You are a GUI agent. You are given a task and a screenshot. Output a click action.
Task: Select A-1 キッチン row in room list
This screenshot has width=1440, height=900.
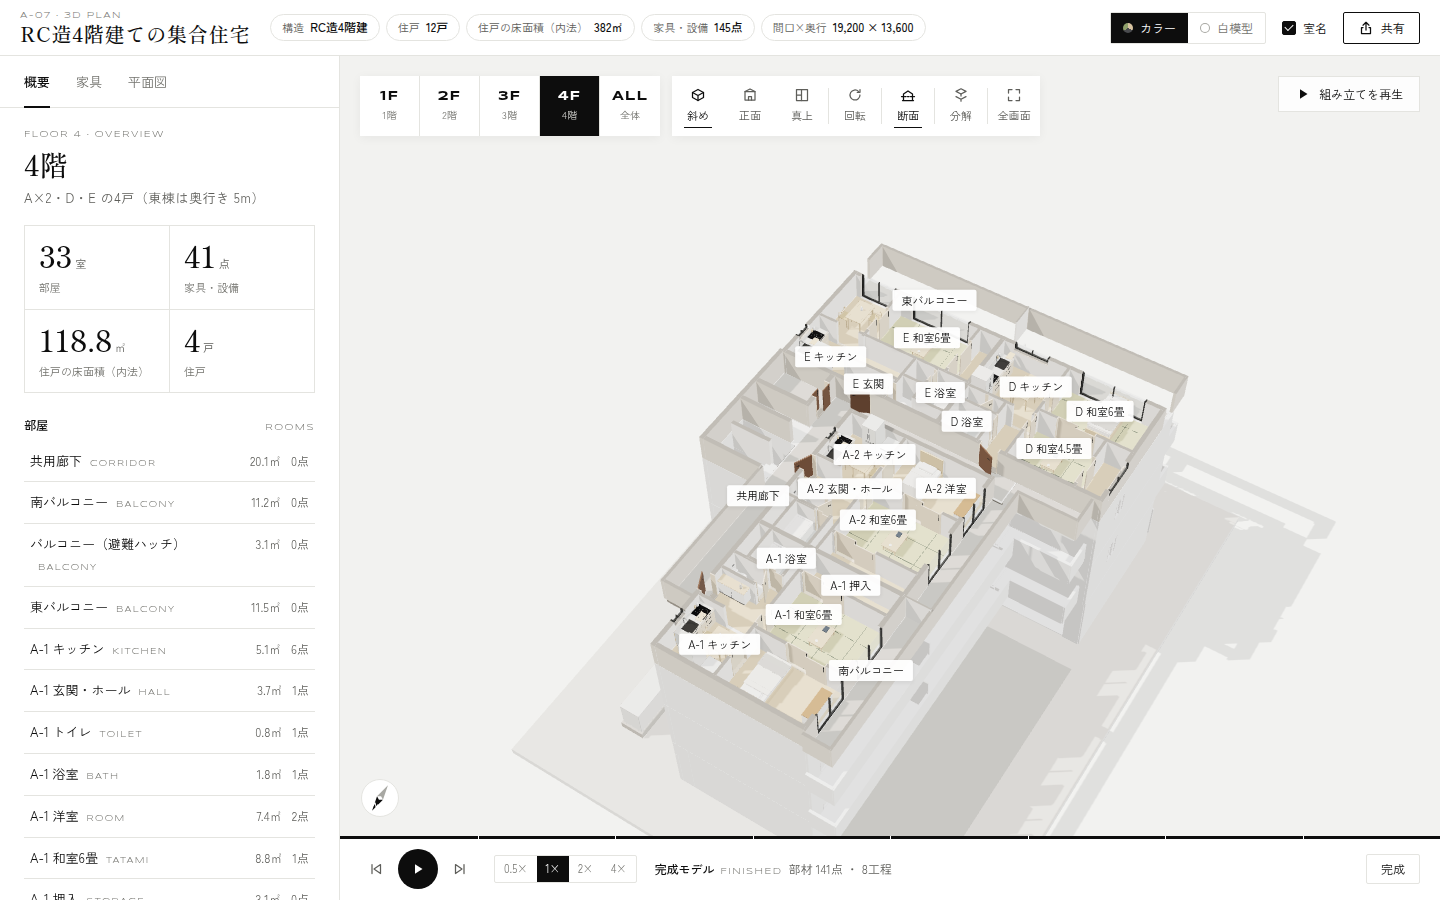pyautogui.click(x=169, y=650)
